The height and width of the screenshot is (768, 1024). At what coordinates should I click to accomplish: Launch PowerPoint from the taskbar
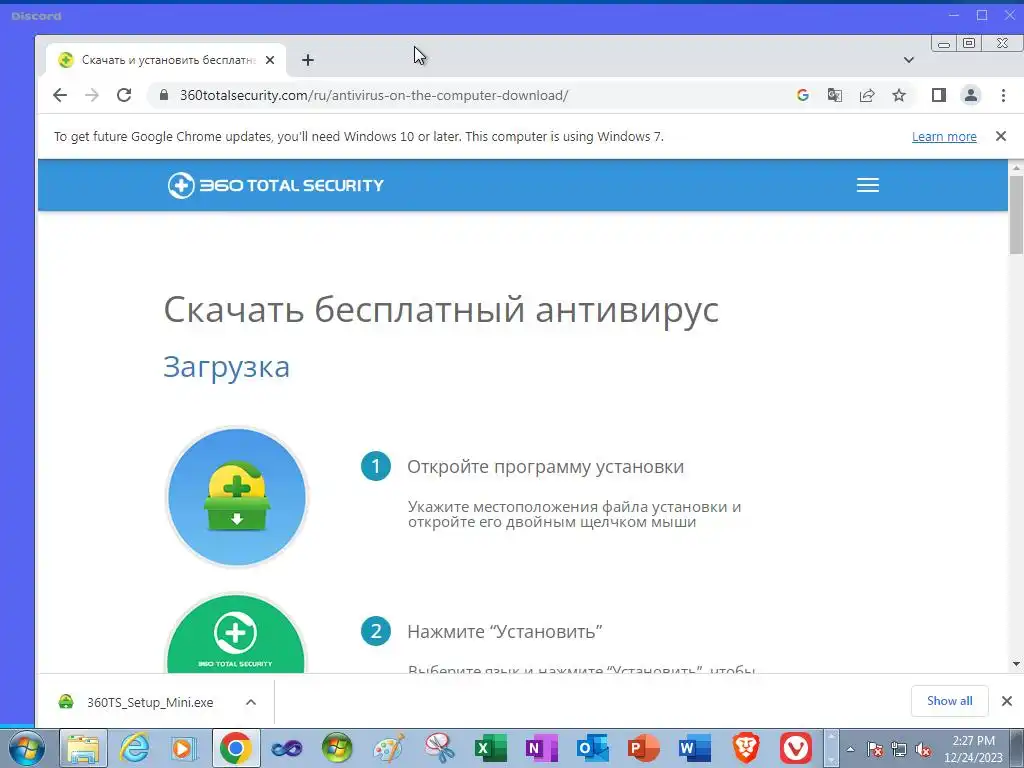644,748
